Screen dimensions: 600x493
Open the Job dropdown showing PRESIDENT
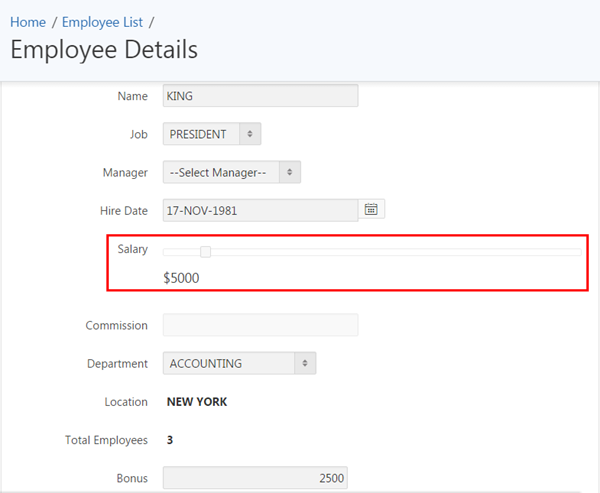click(x=212, y=134)
